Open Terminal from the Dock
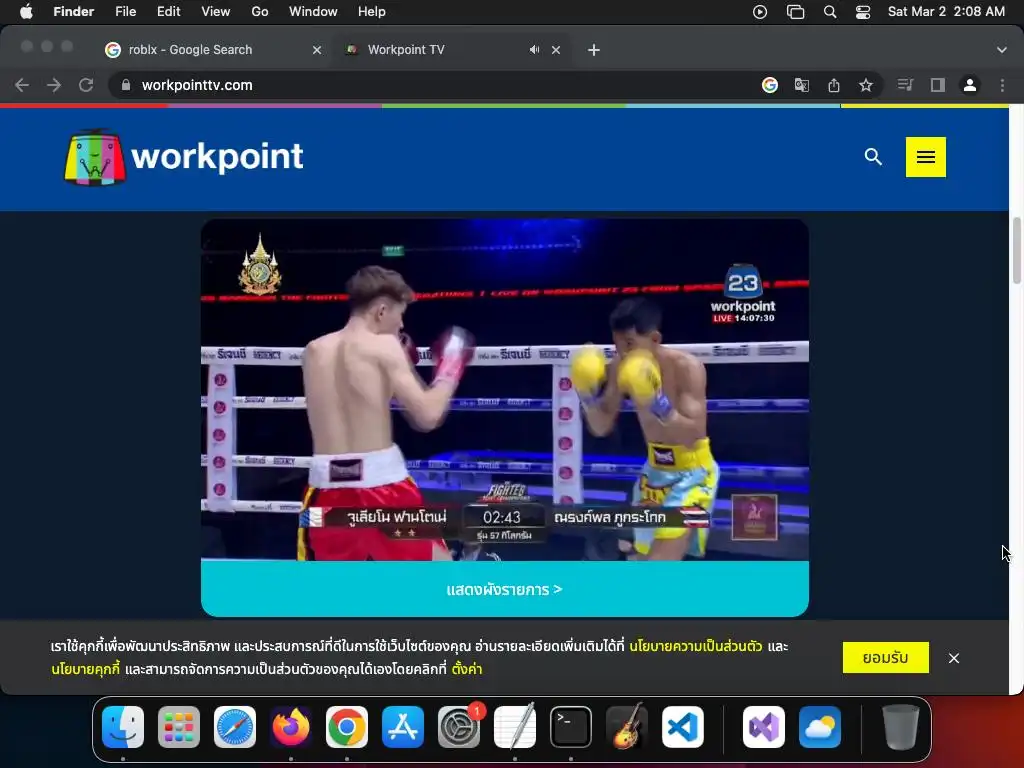Viewport: 1024px width, 768px height. pos(571,727)
